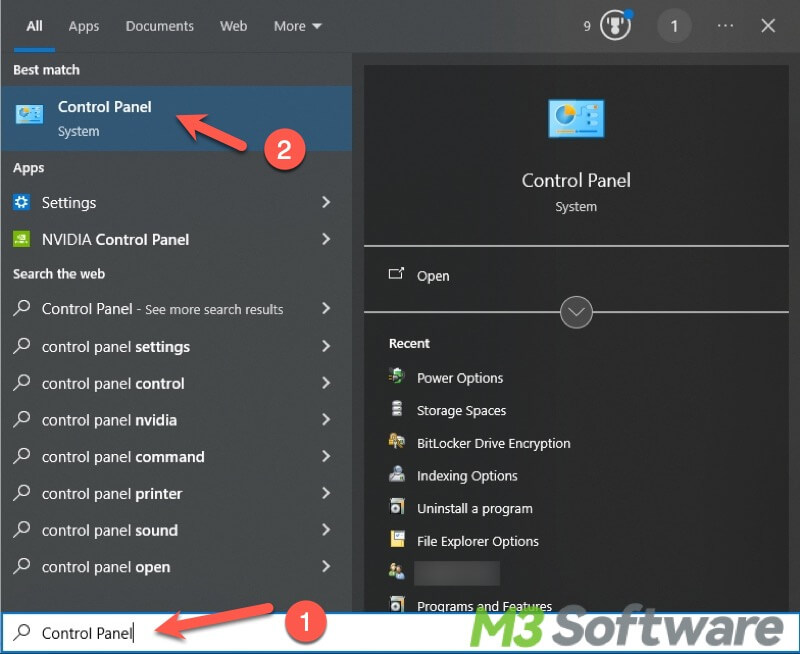This screenshot has width=800, height=654.
Task: Open Storage Spaces from Recent
Action: click(x=461, y=411)
